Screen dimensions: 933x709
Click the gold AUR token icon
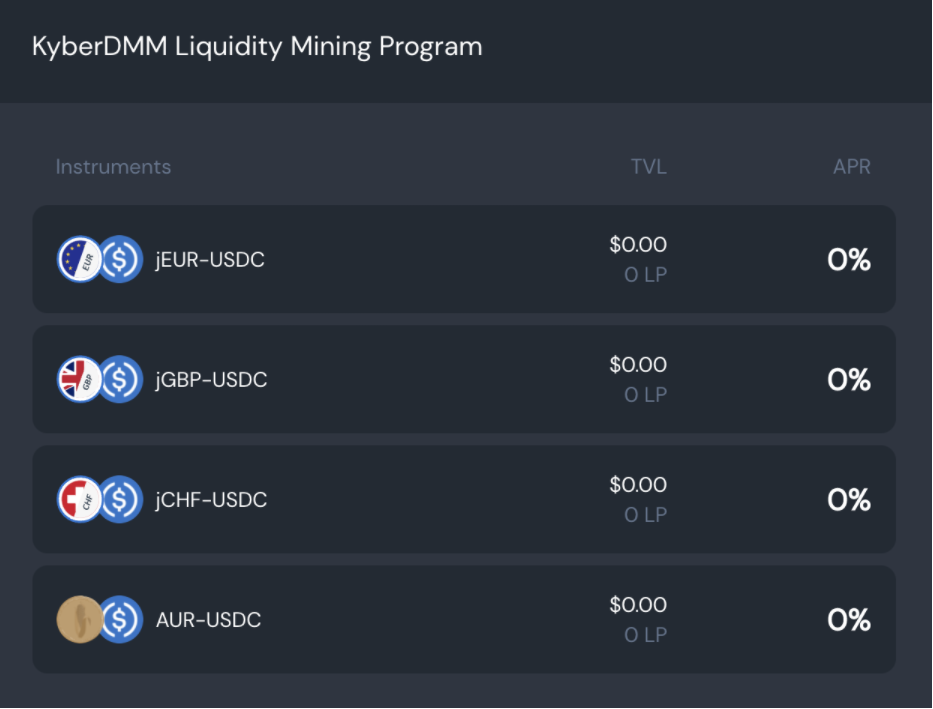[x=78, y=620]
